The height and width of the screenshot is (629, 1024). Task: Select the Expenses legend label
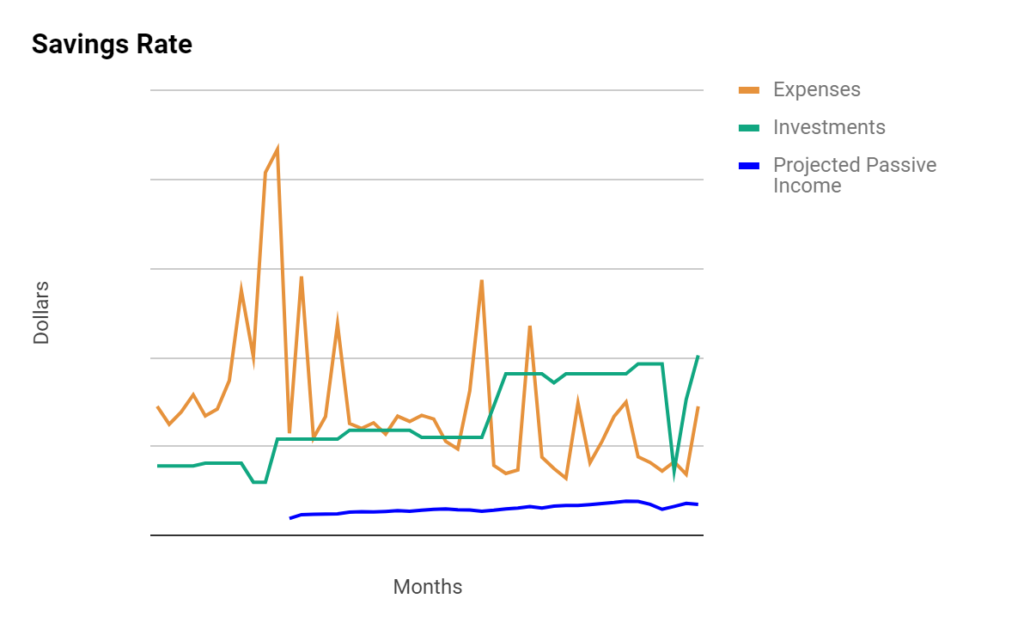[816, 89]
